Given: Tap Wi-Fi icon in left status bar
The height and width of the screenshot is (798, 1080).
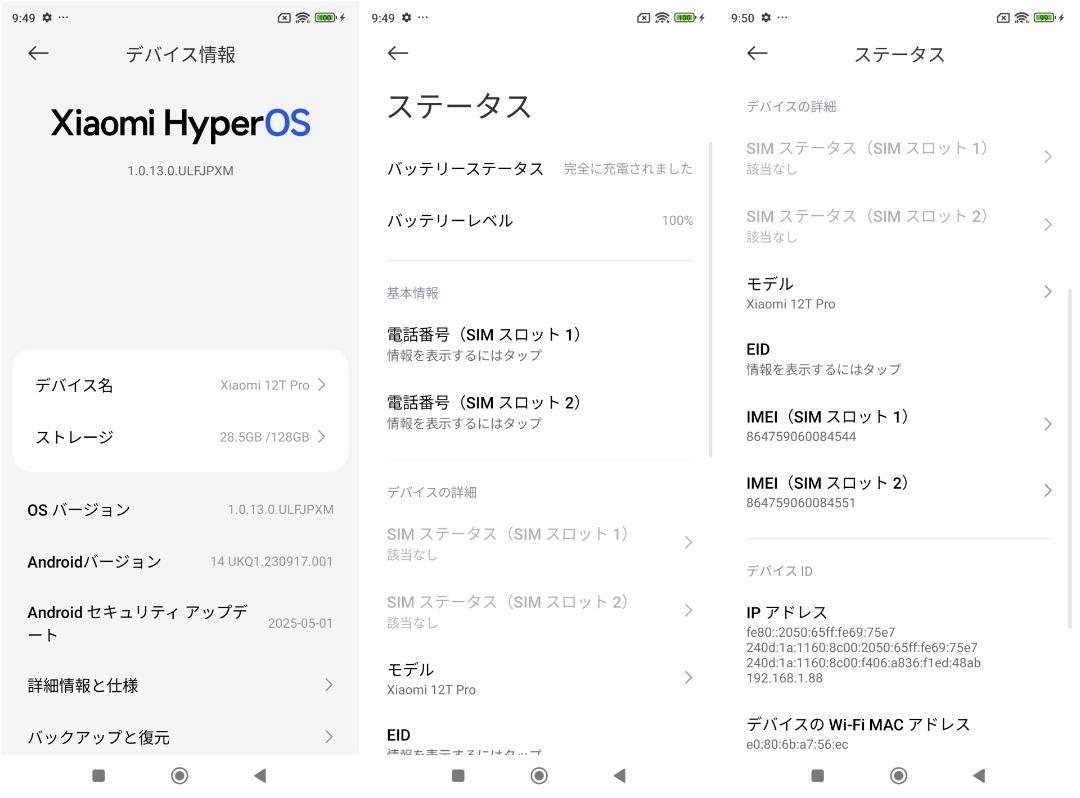Looking at the screenshot, I should 302,18.
